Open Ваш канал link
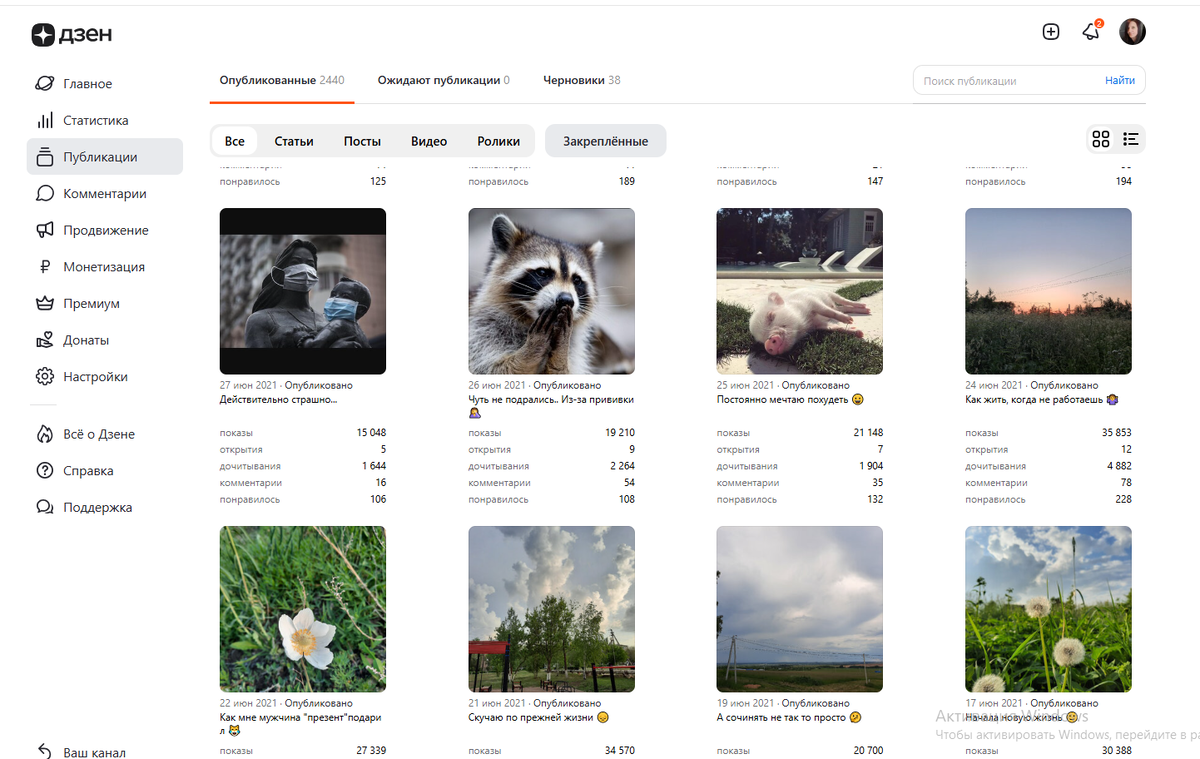 [x=94, y=752]
